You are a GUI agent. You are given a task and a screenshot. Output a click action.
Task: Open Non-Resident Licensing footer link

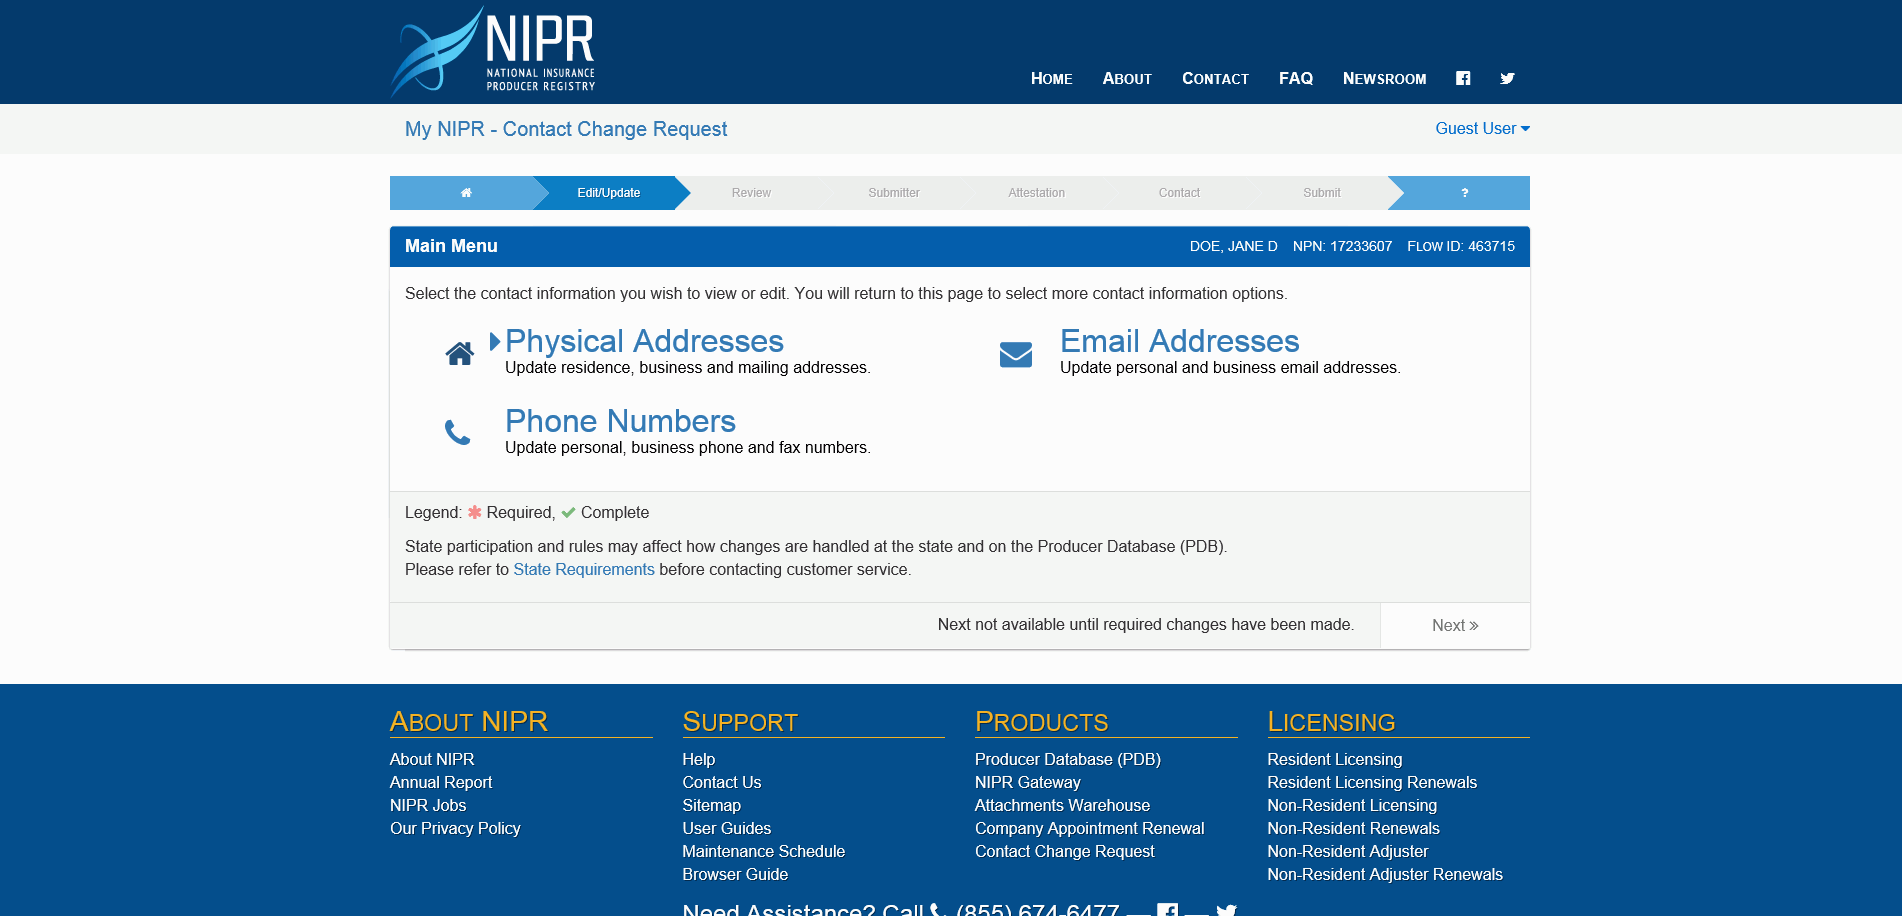(x=1351, y=805)
